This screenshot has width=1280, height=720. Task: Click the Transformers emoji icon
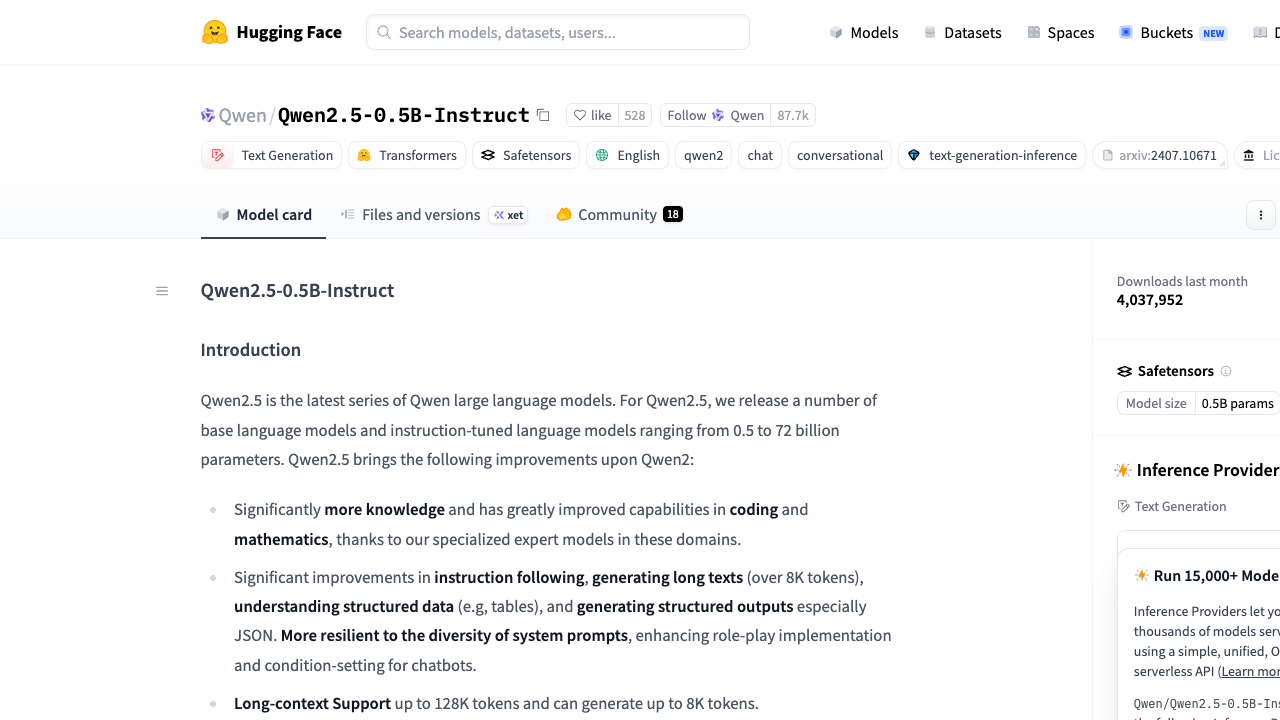(364, 155)
